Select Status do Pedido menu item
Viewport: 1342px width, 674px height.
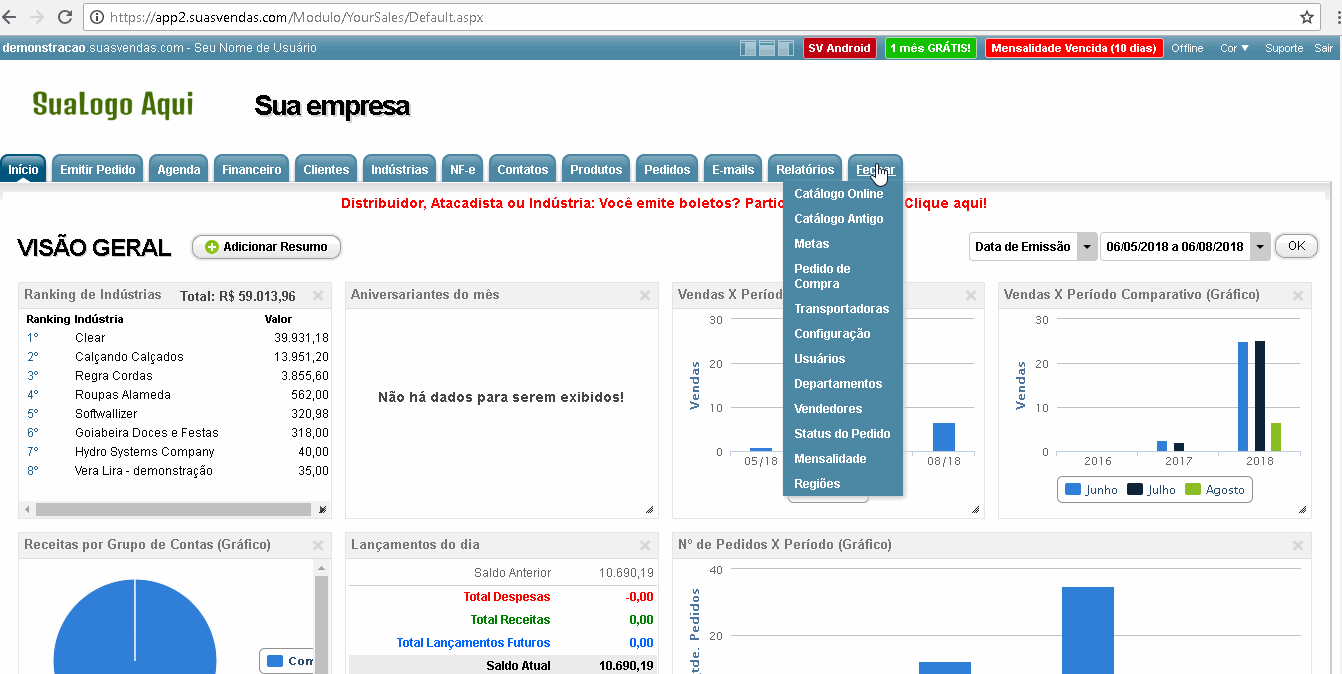click(843, 434)
